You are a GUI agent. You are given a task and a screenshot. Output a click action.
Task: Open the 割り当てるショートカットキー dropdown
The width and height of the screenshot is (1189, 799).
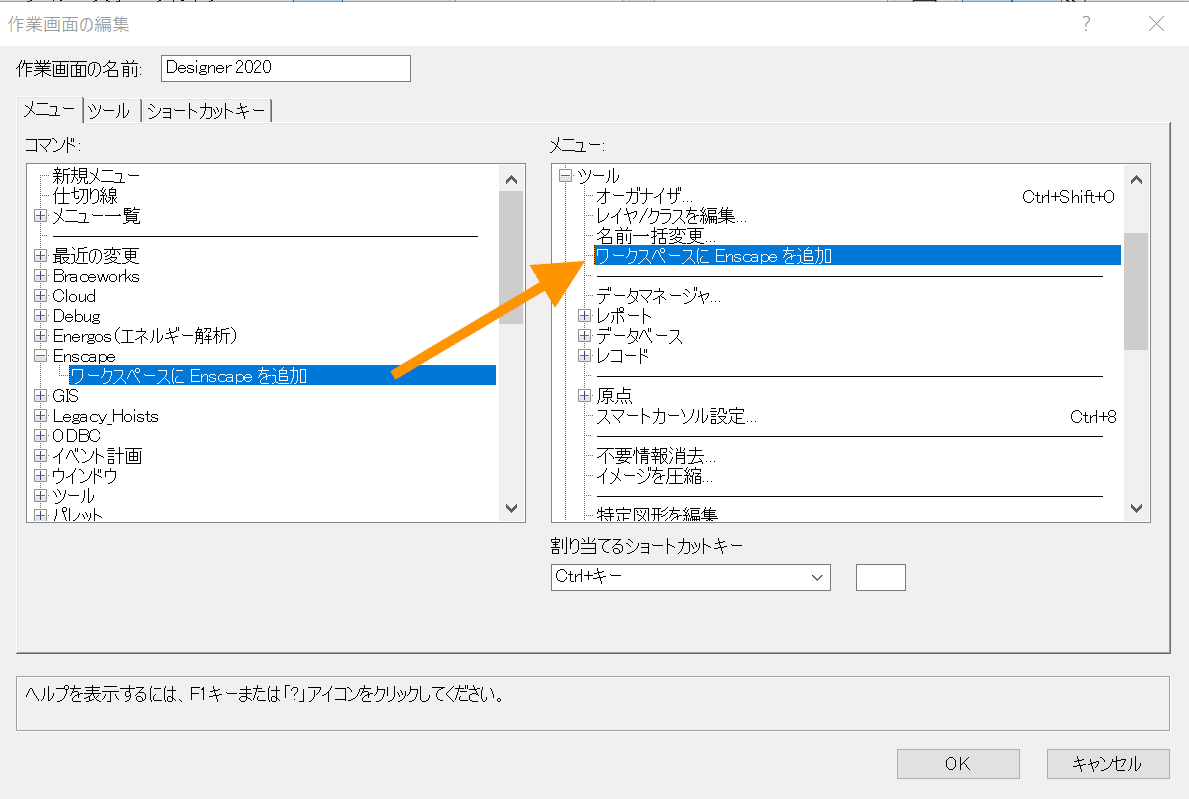(x=817, y=577)
